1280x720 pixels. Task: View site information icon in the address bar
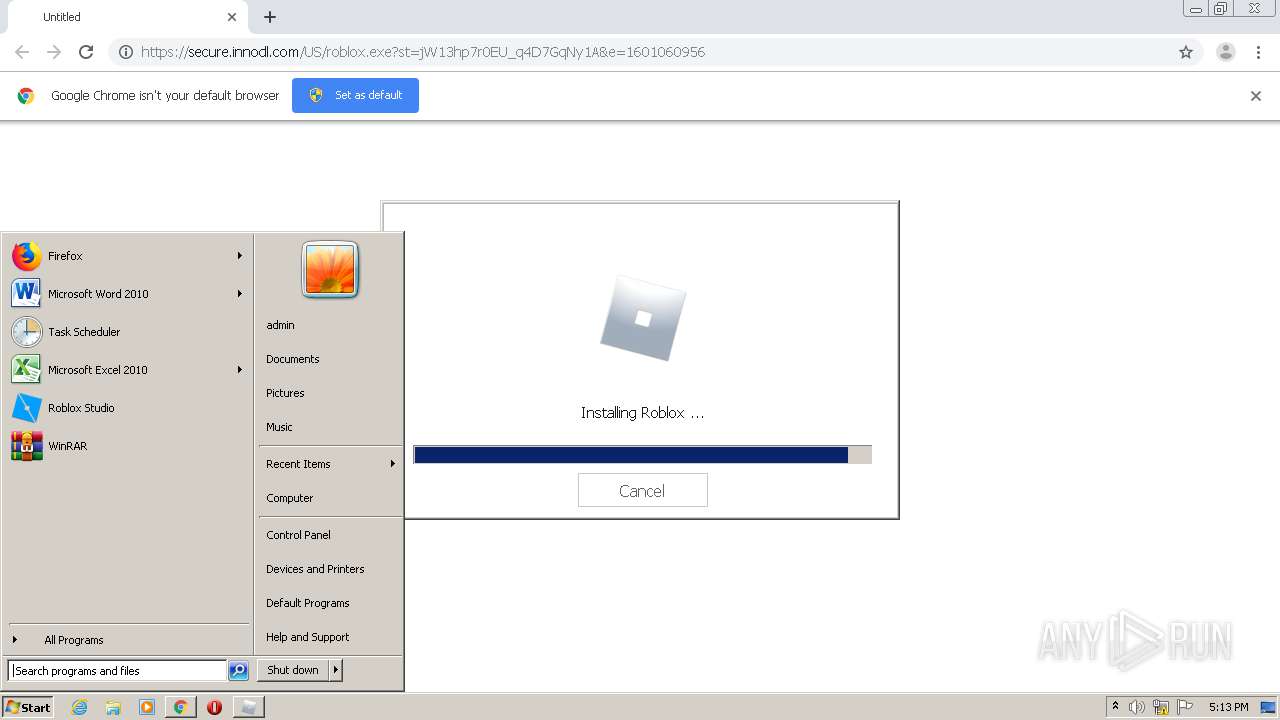point(126,52)
